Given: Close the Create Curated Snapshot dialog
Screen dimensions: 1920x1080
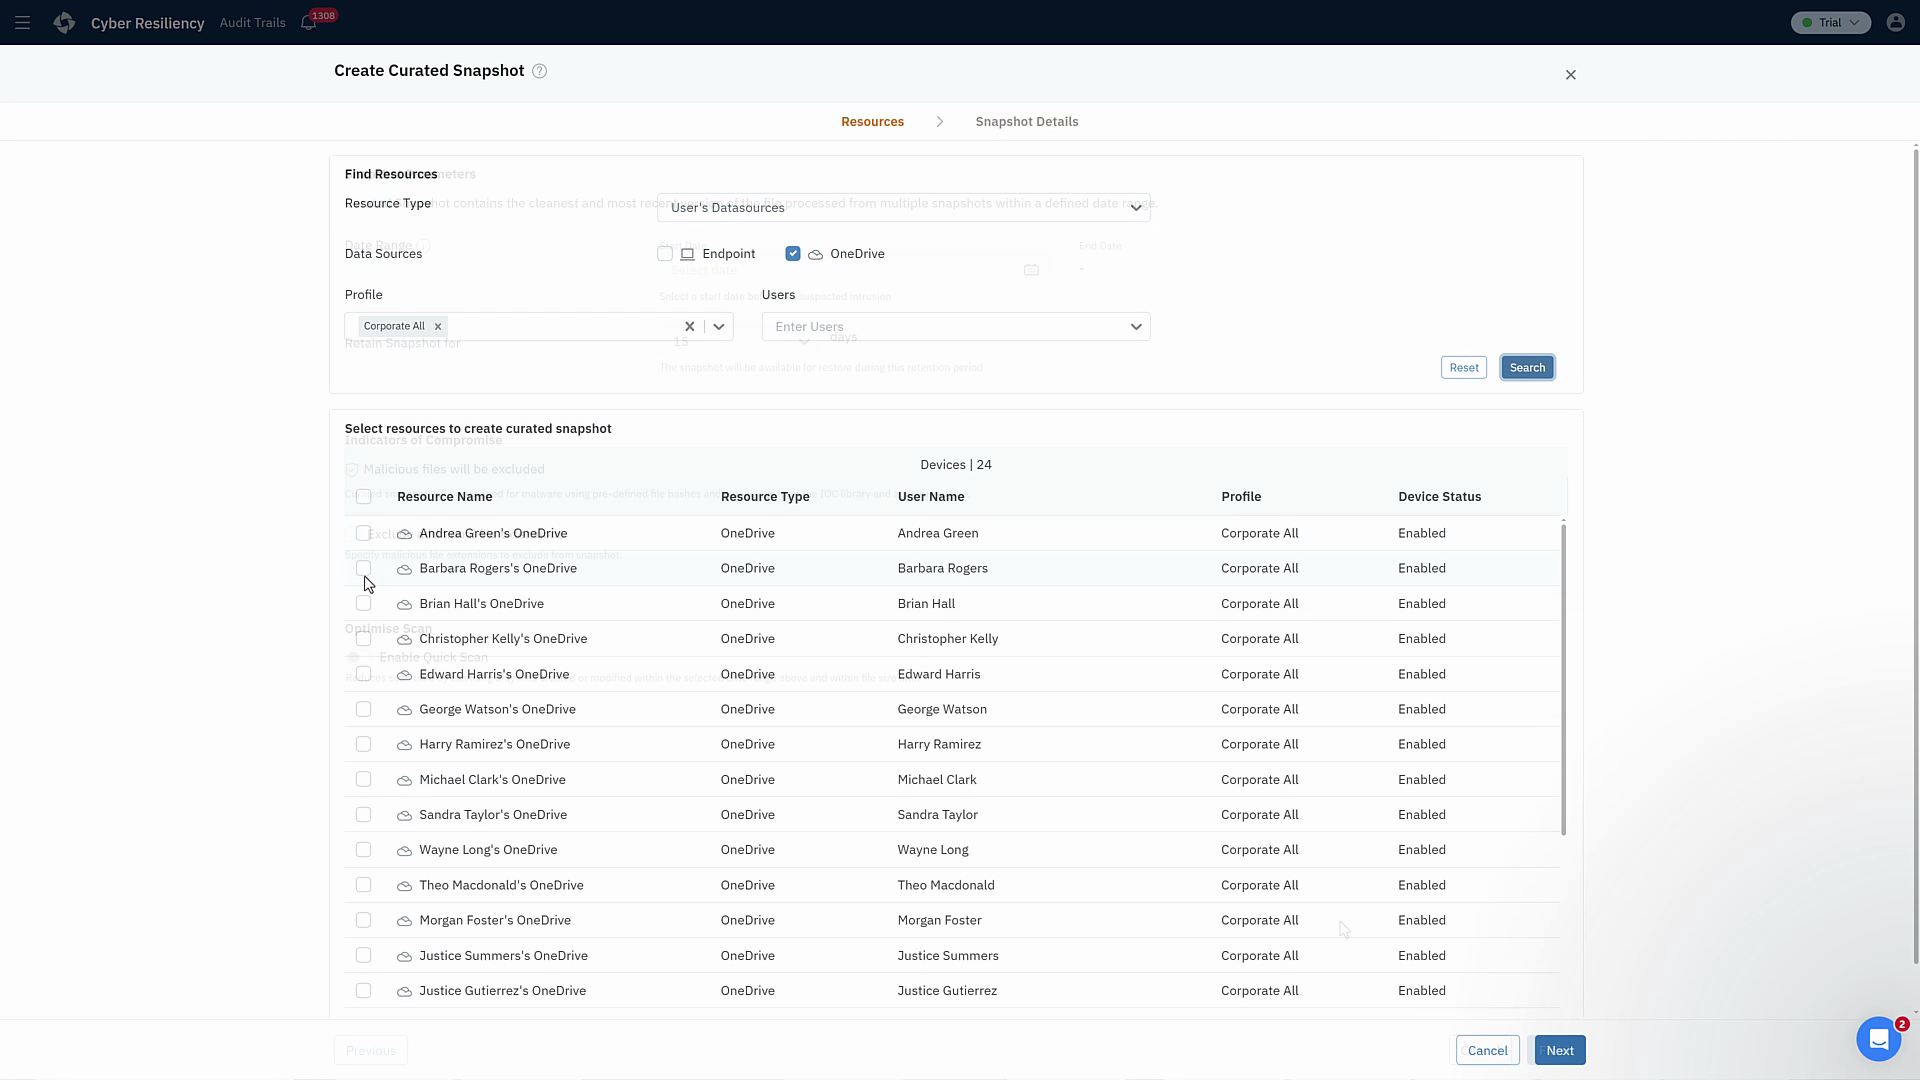Looking at the screenshot, I should pos(1570,75).
